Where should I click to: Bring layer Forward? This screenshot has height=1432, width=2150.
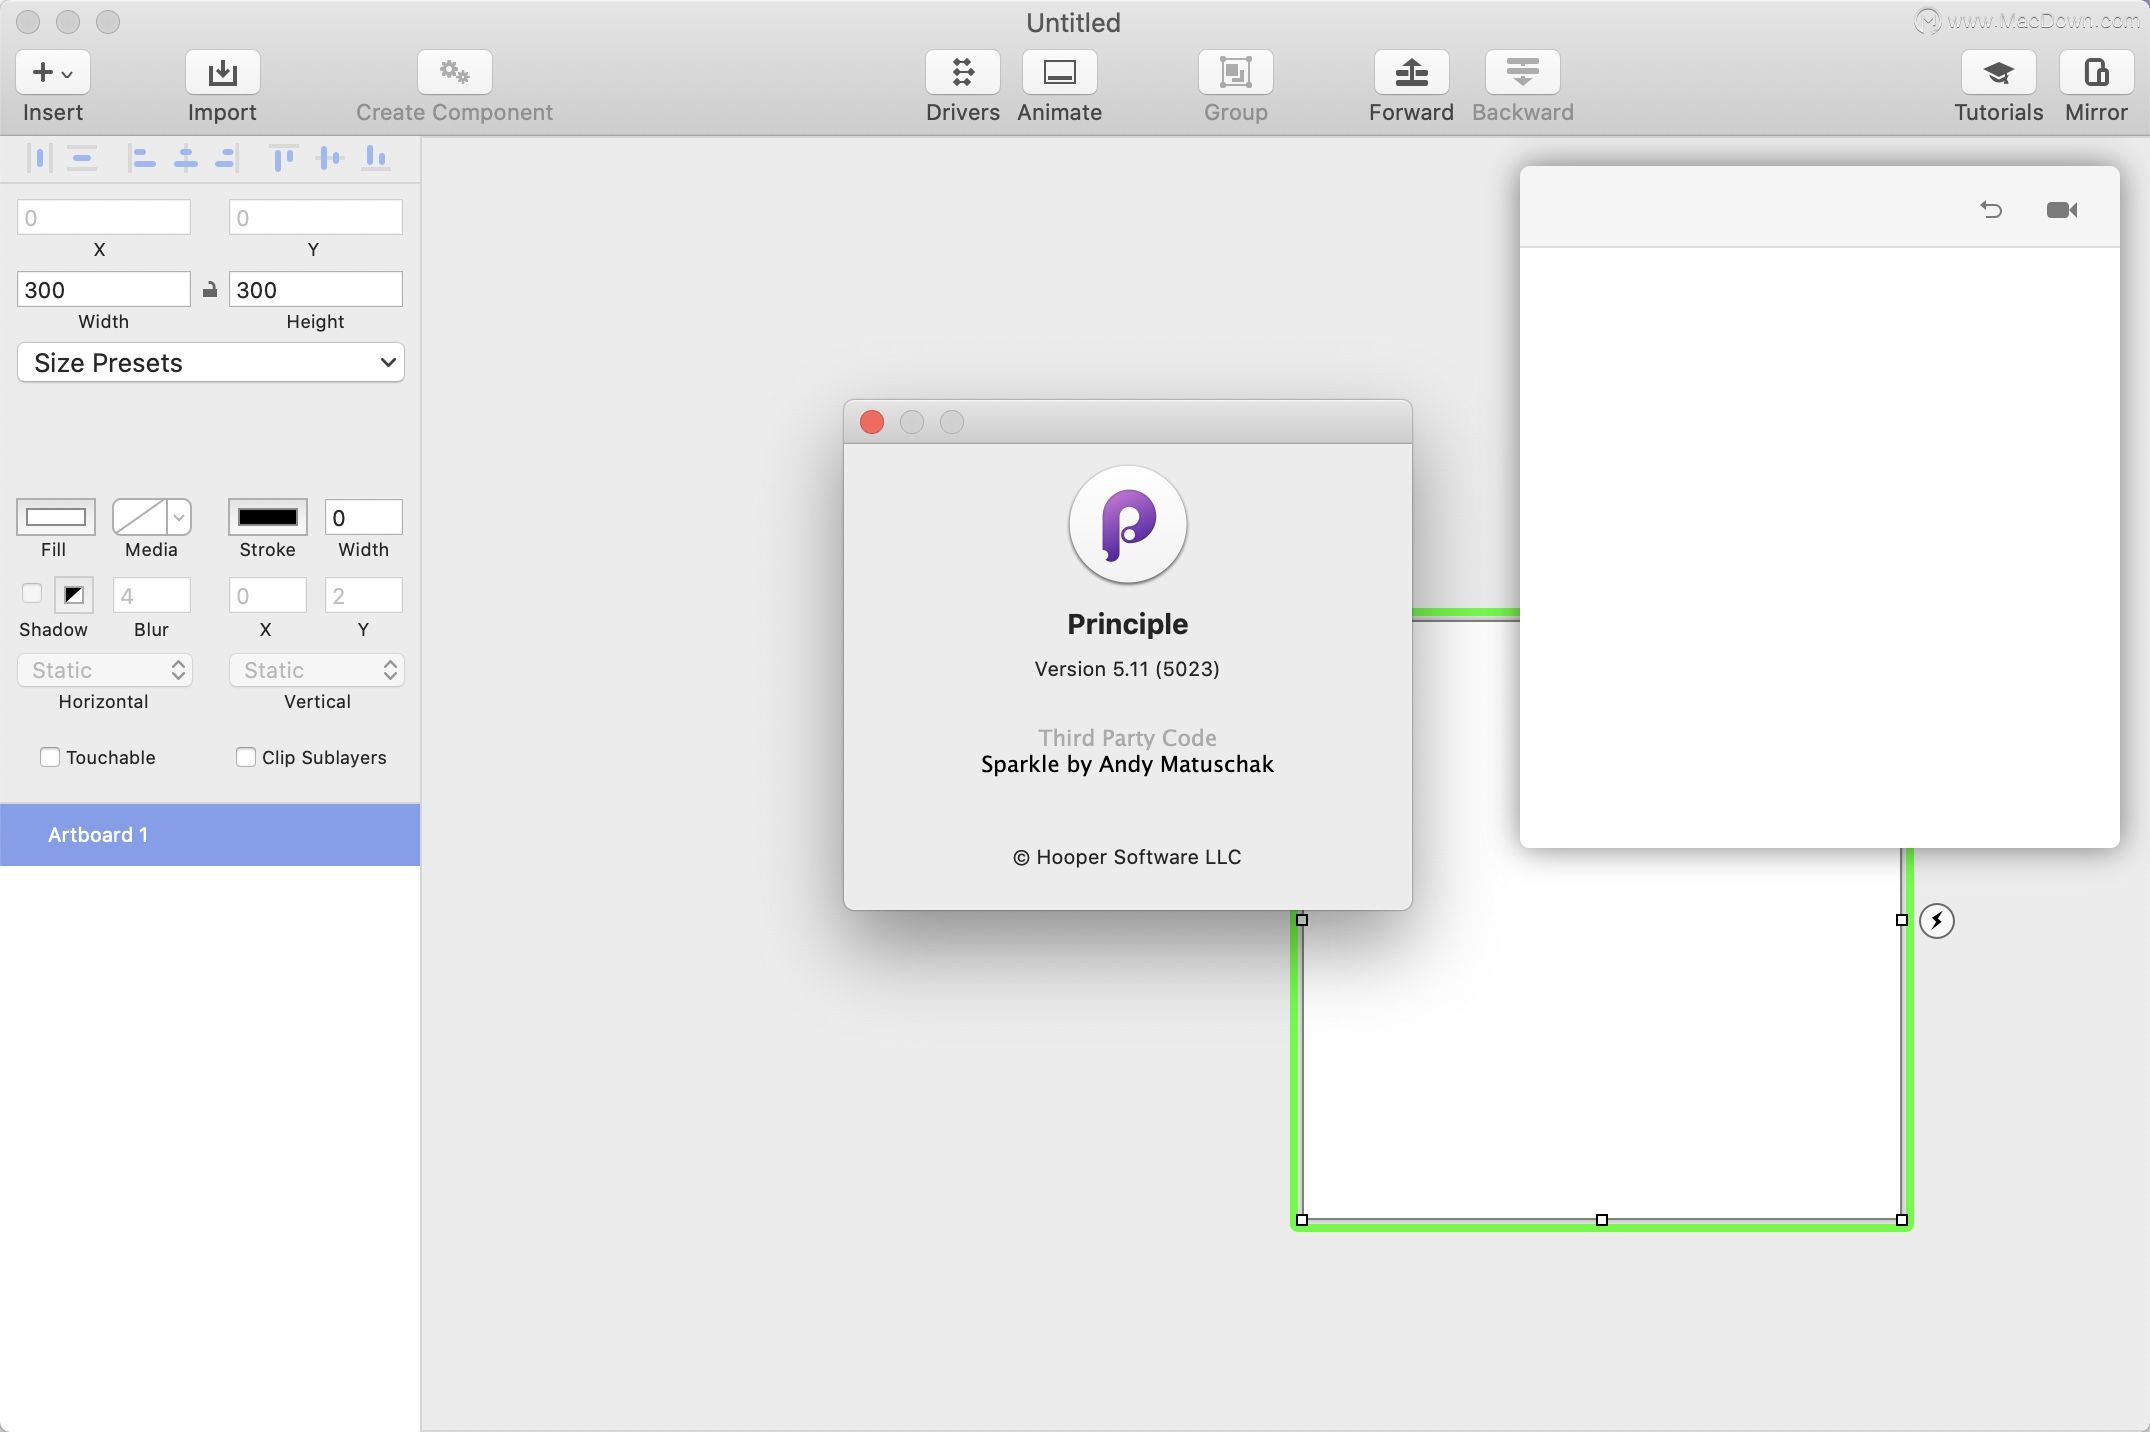[1411, 72]
